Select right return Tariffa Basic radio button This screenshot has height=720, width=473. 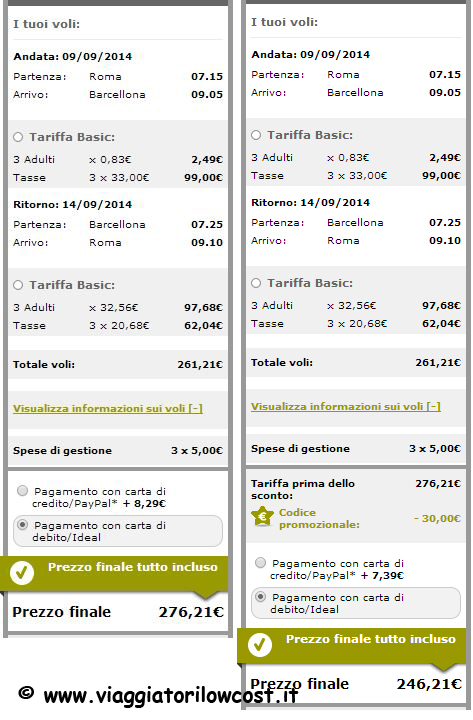[256, 283]
